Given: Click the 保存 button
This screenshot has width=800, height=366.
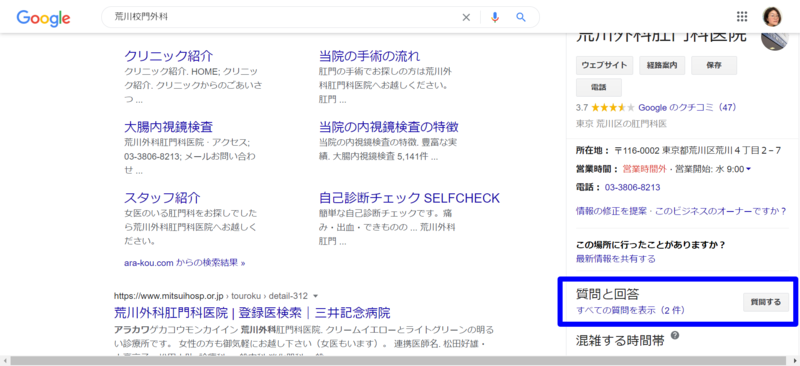Looking at the screenshot, I should click(714, 65).
